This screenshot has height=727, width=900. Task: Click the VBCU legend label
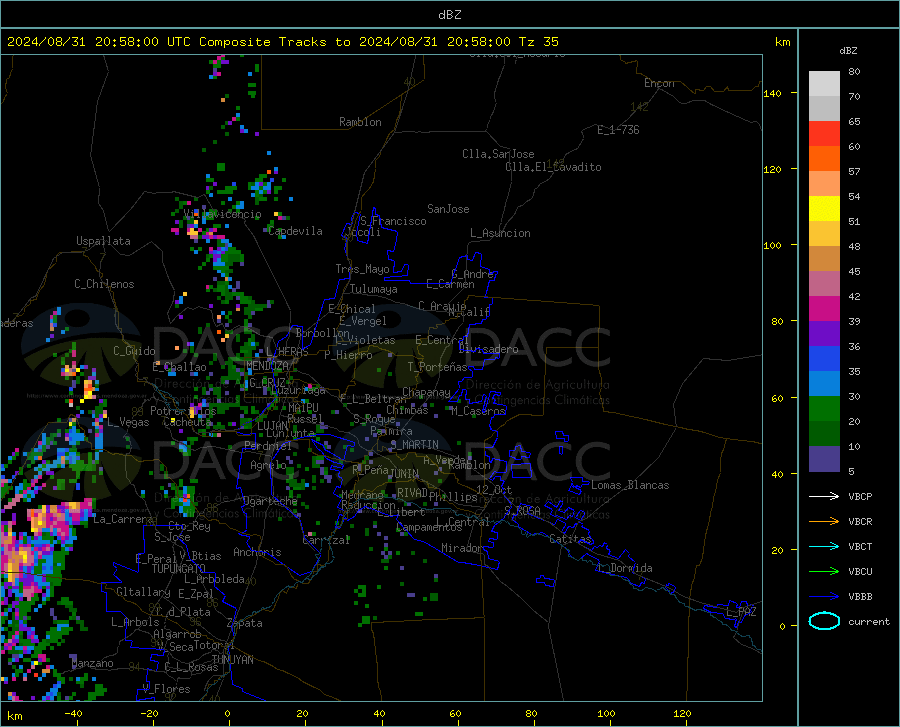click(860, 571)
